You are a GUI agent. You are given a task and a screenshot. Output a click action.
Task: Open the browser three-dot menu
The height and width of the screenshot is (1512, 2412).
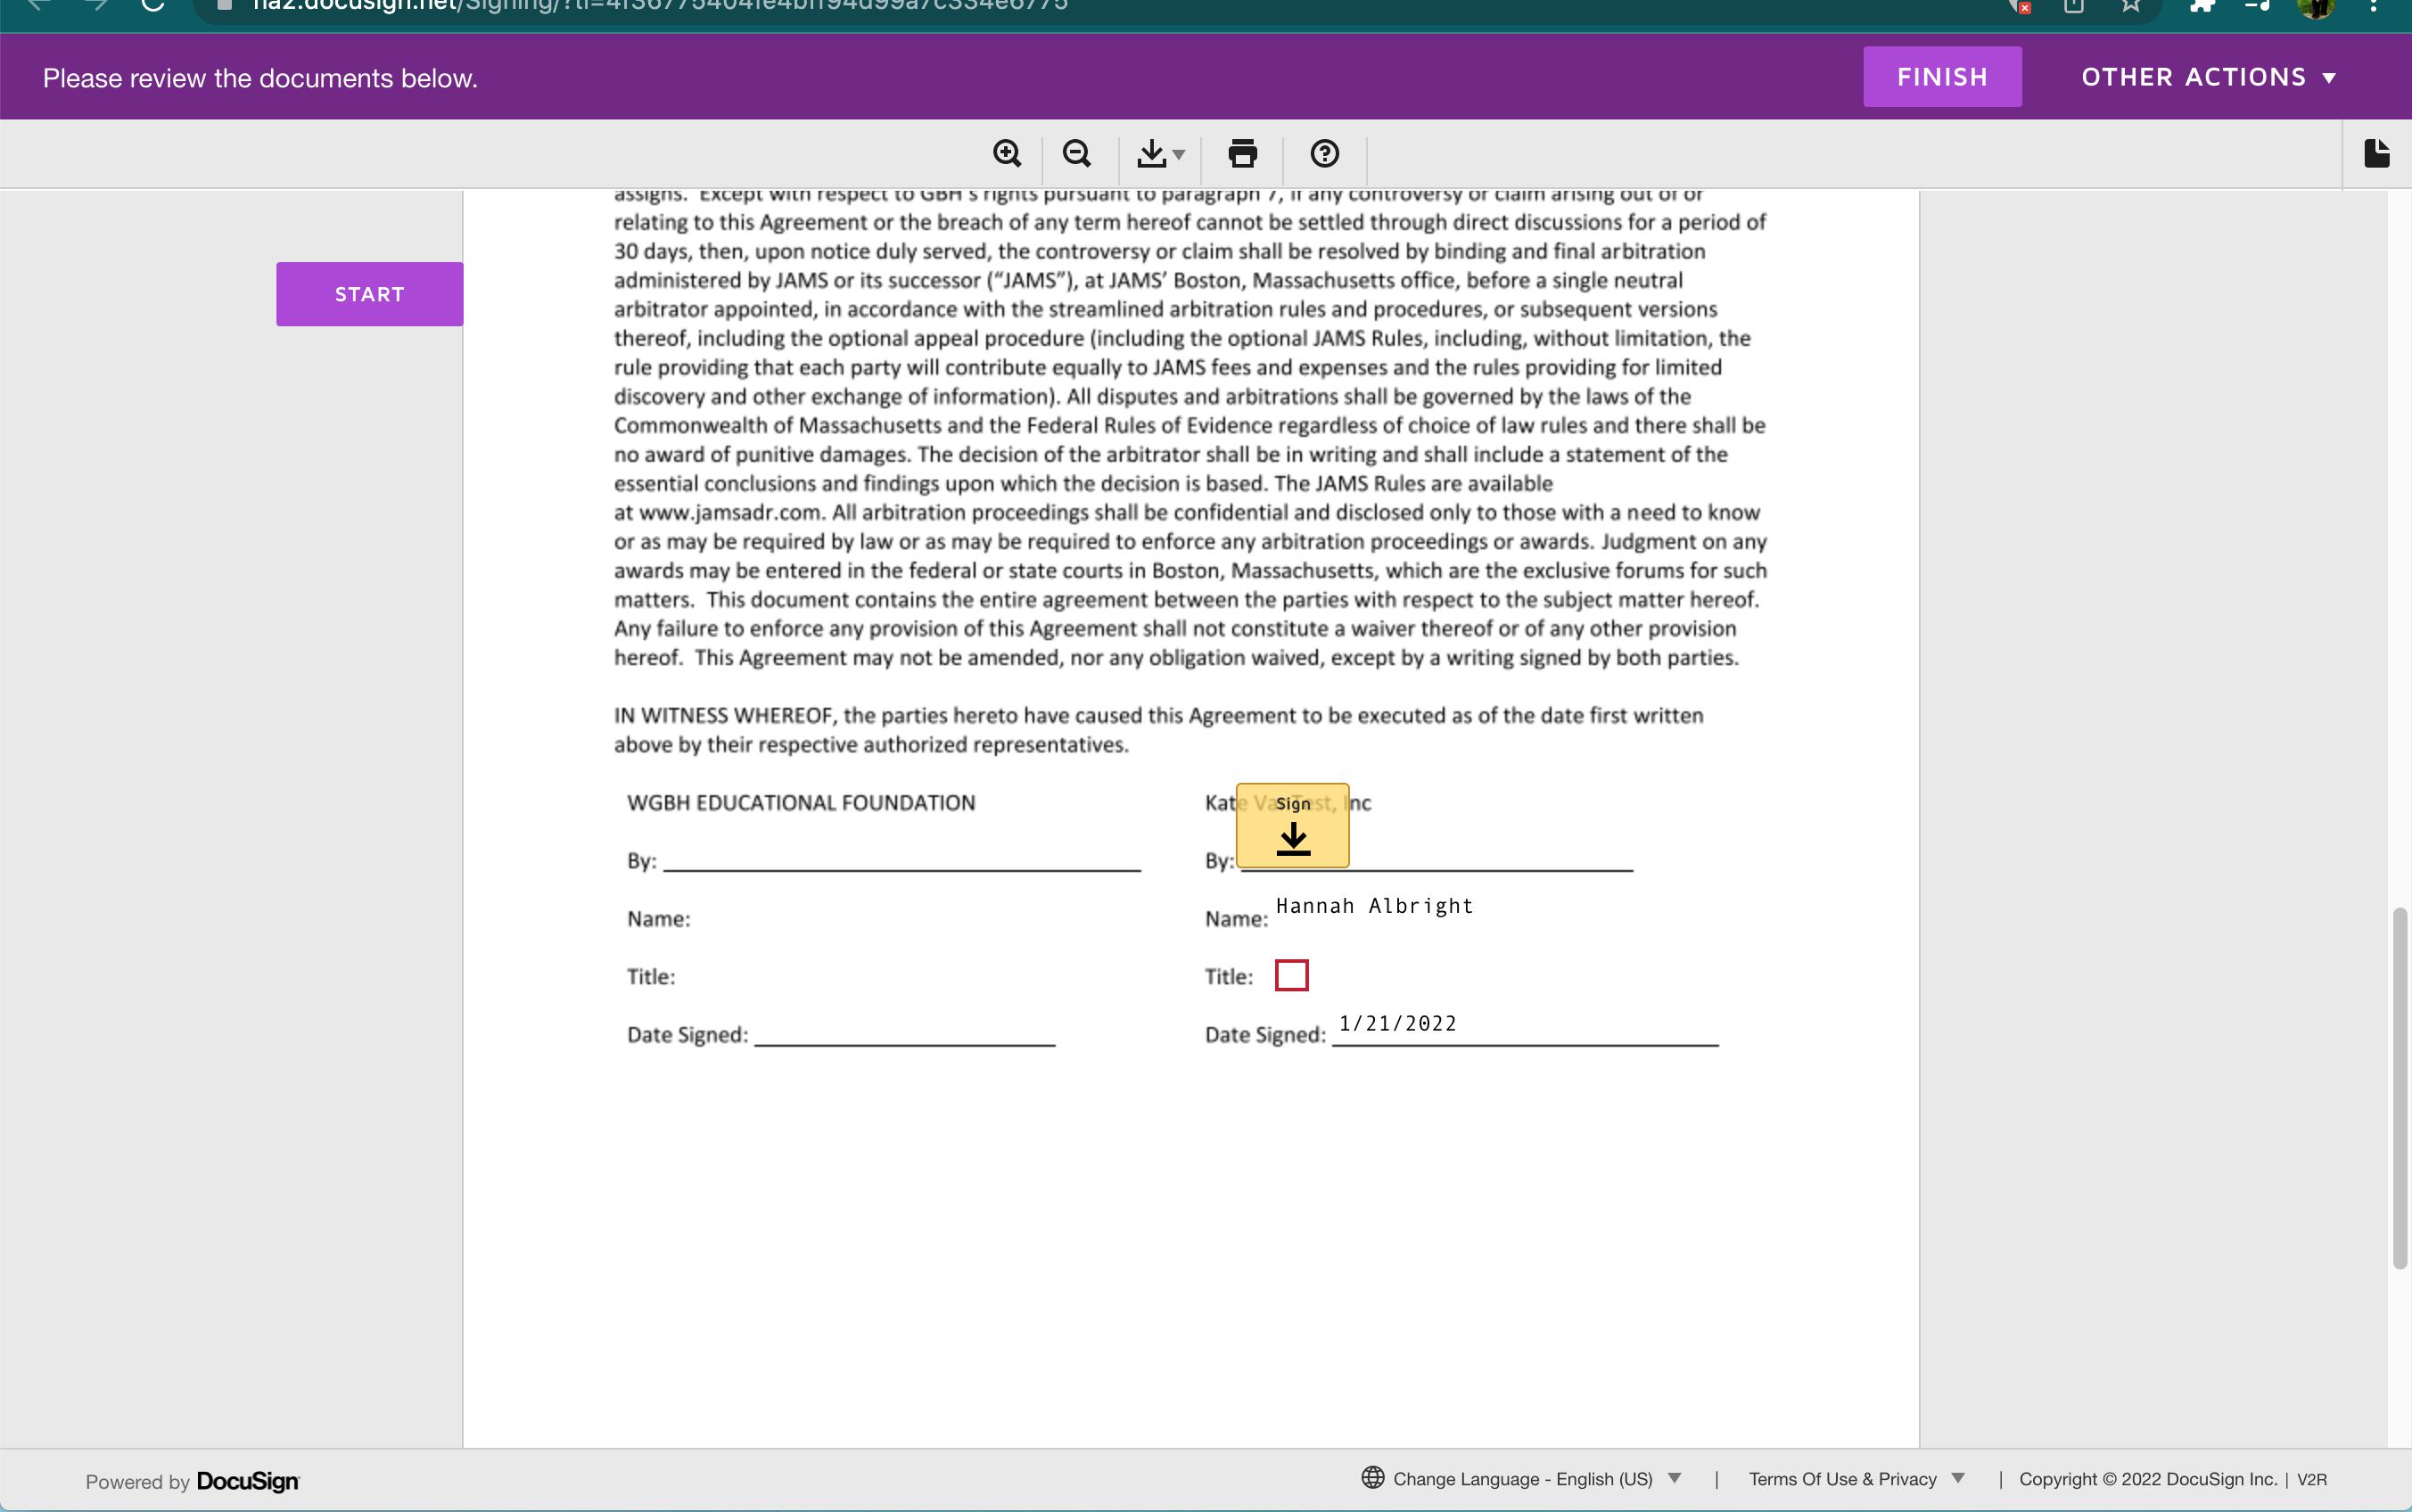click(x=2373, y=5)
